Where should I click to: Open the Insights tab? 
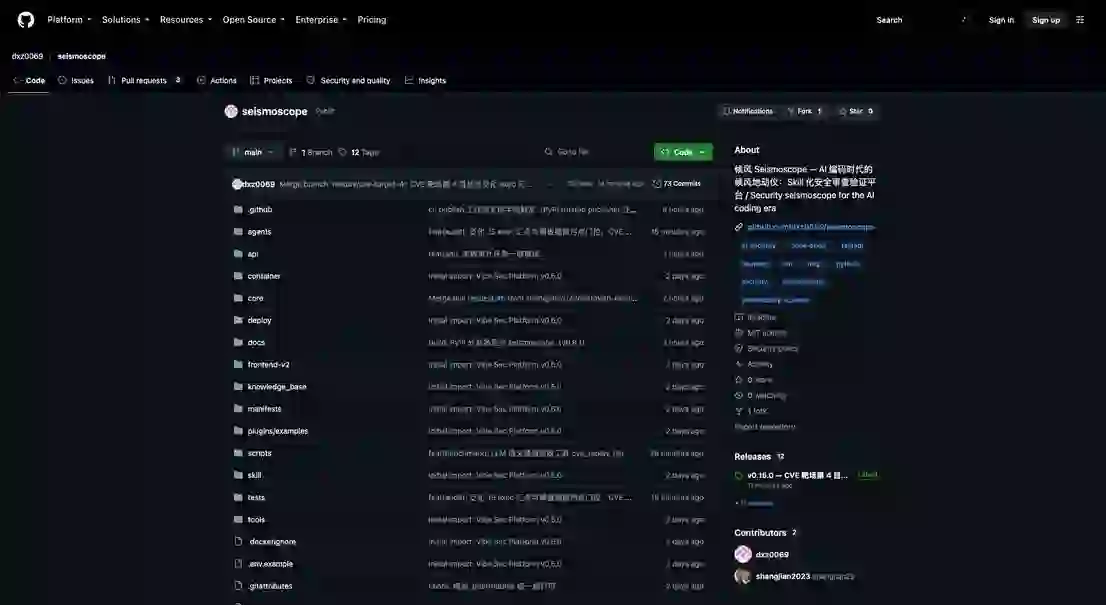(425, 80)
